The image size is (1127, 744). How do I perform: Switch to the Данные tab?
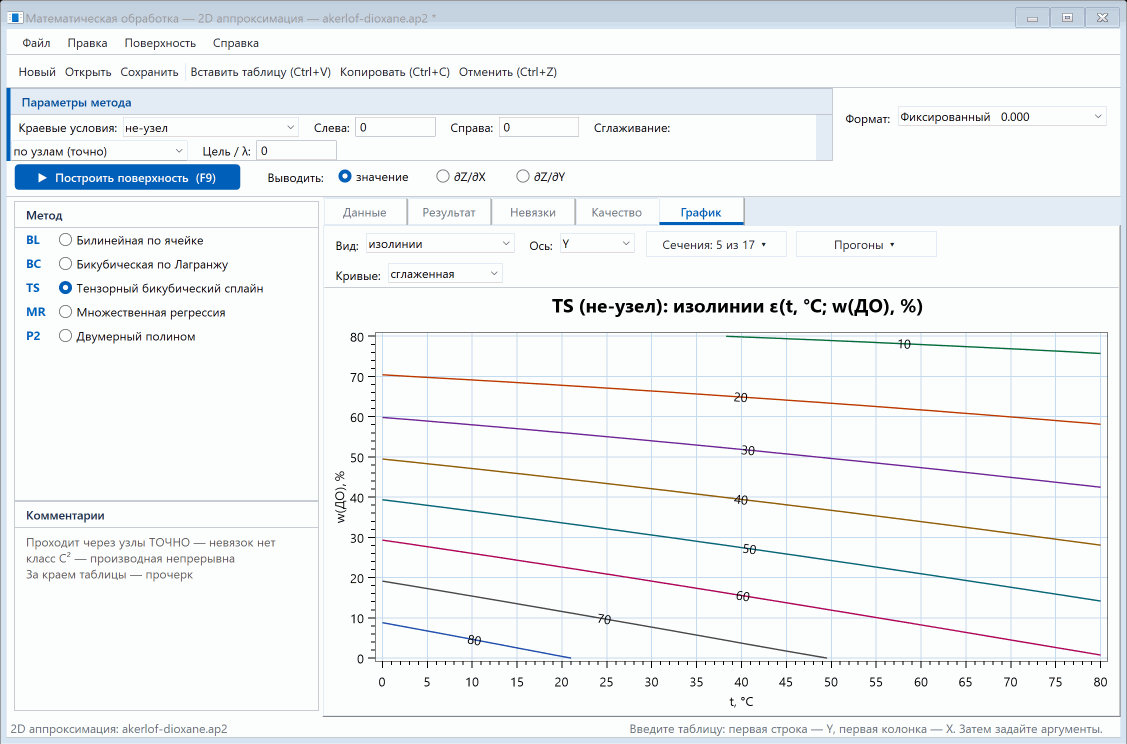click(x=364, y=212)
